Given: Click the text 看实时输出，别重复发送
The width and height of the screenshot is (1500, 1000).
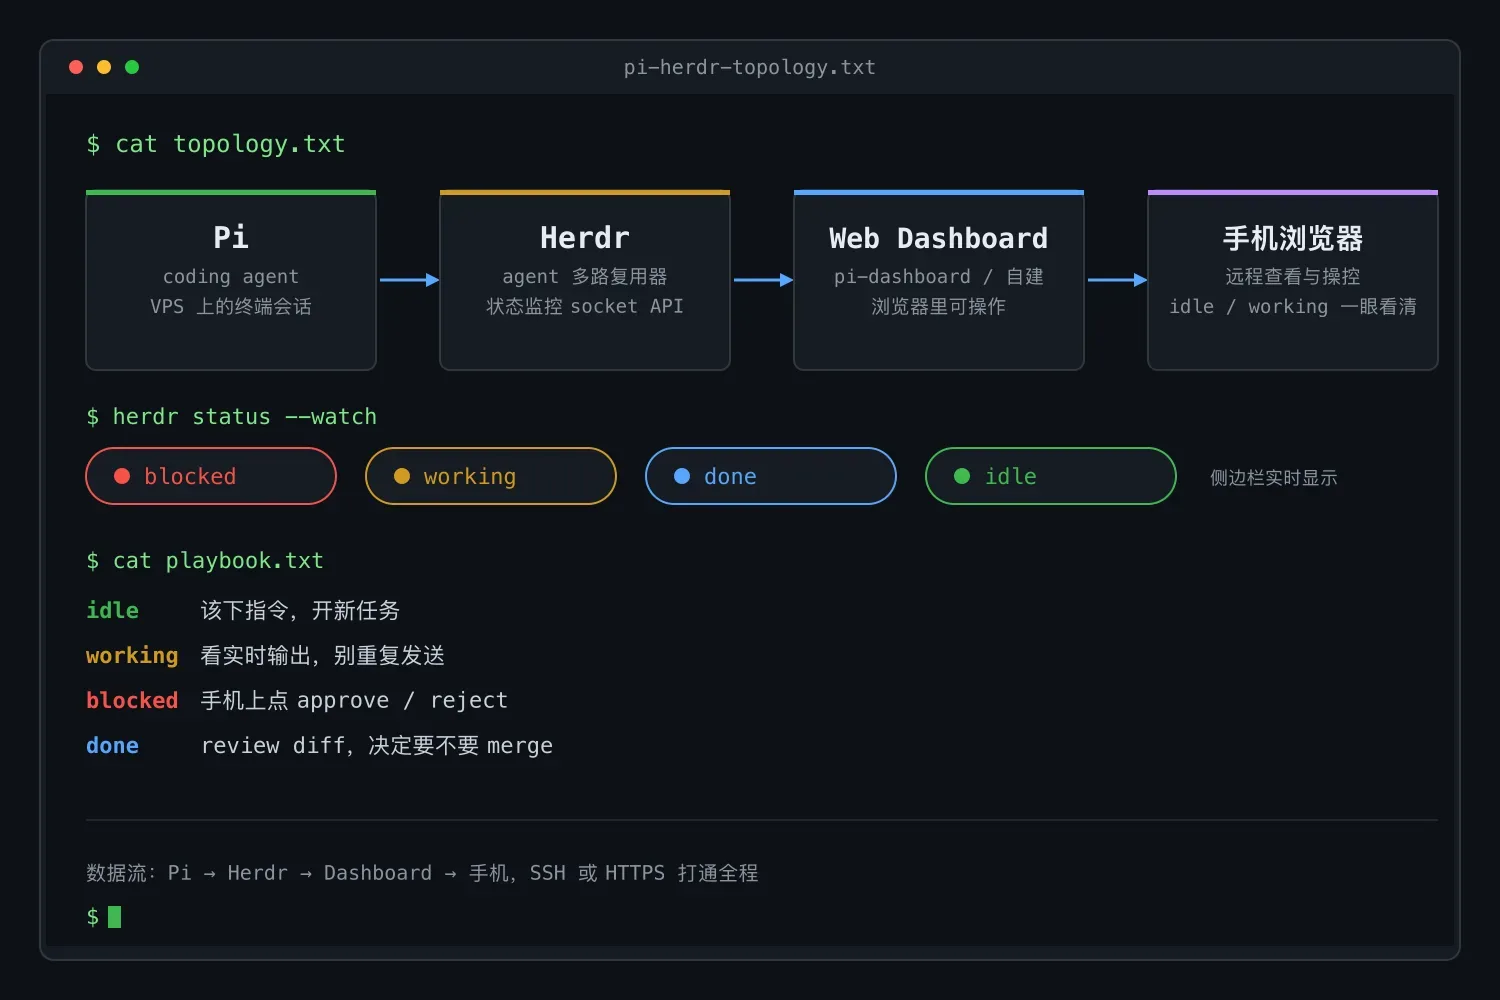Looking at the screenshot, I should click(322, 655).
